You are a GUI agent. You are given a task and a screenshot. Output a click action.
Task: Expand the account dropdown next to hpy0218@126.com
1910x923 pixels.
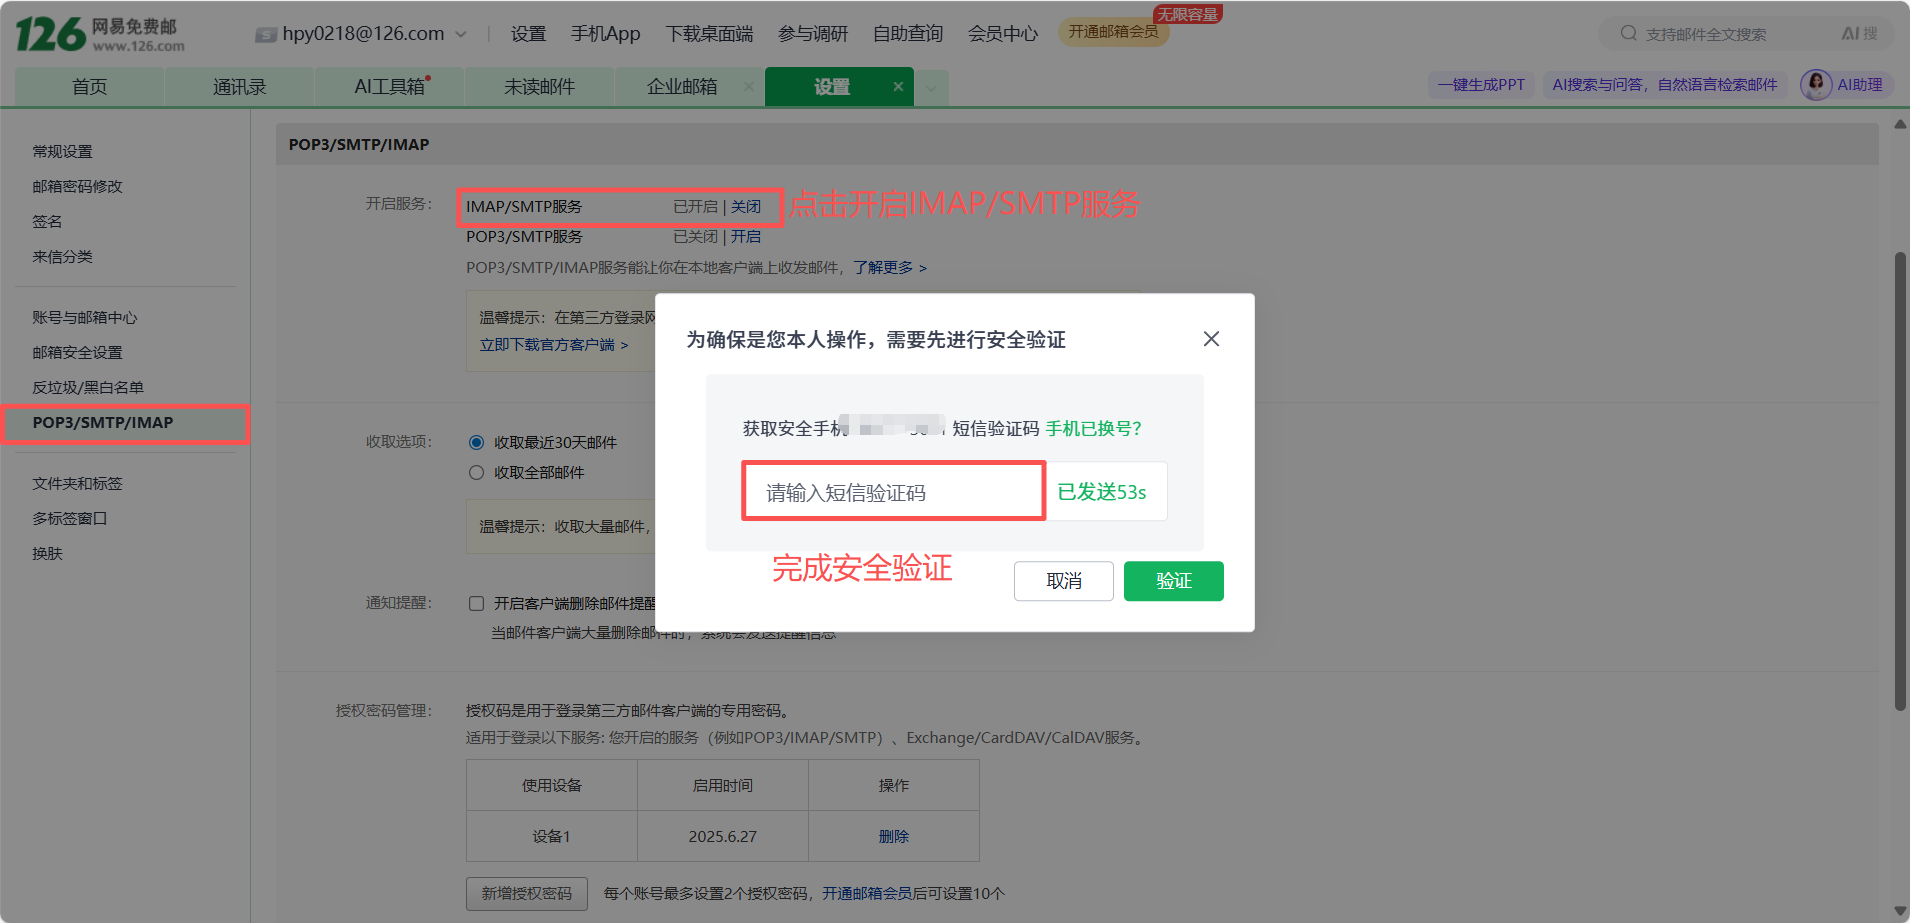point(461,34)
